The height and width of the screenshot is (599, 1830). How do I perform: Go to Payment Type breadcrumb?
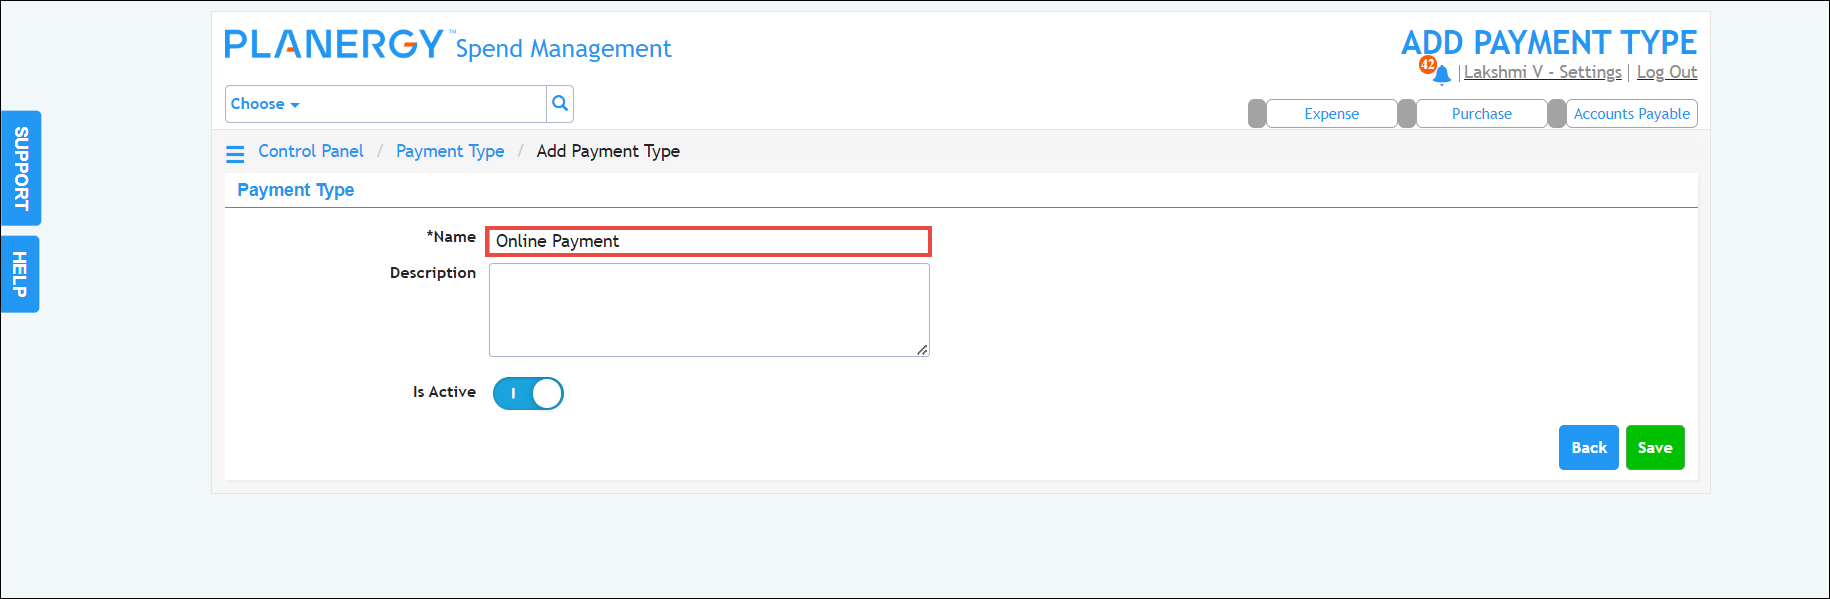(x=450, y=151)
